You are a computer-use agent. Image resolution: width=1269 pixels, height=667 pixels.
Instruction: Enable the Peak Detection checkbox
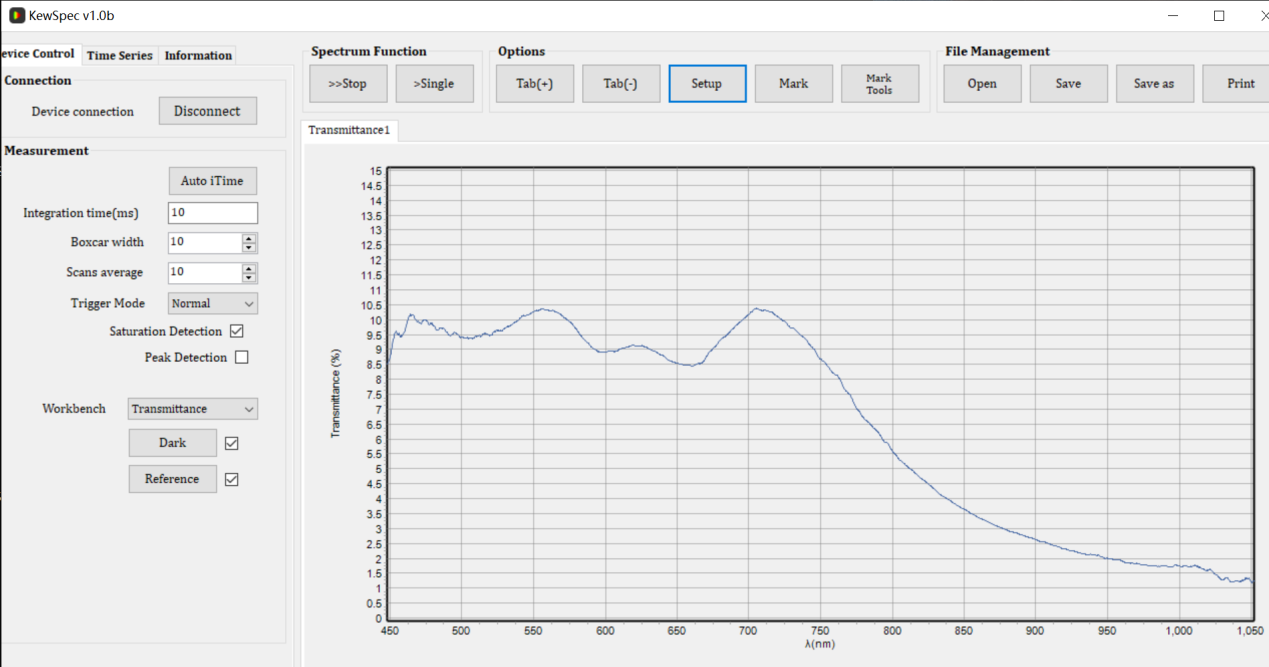click(241, 357)
